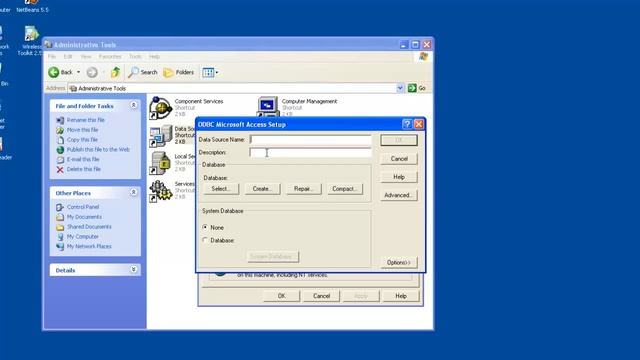The height and width of the screenshot is (360, 640).
Task: Expand the Details panel
Action: pos(133,269)
